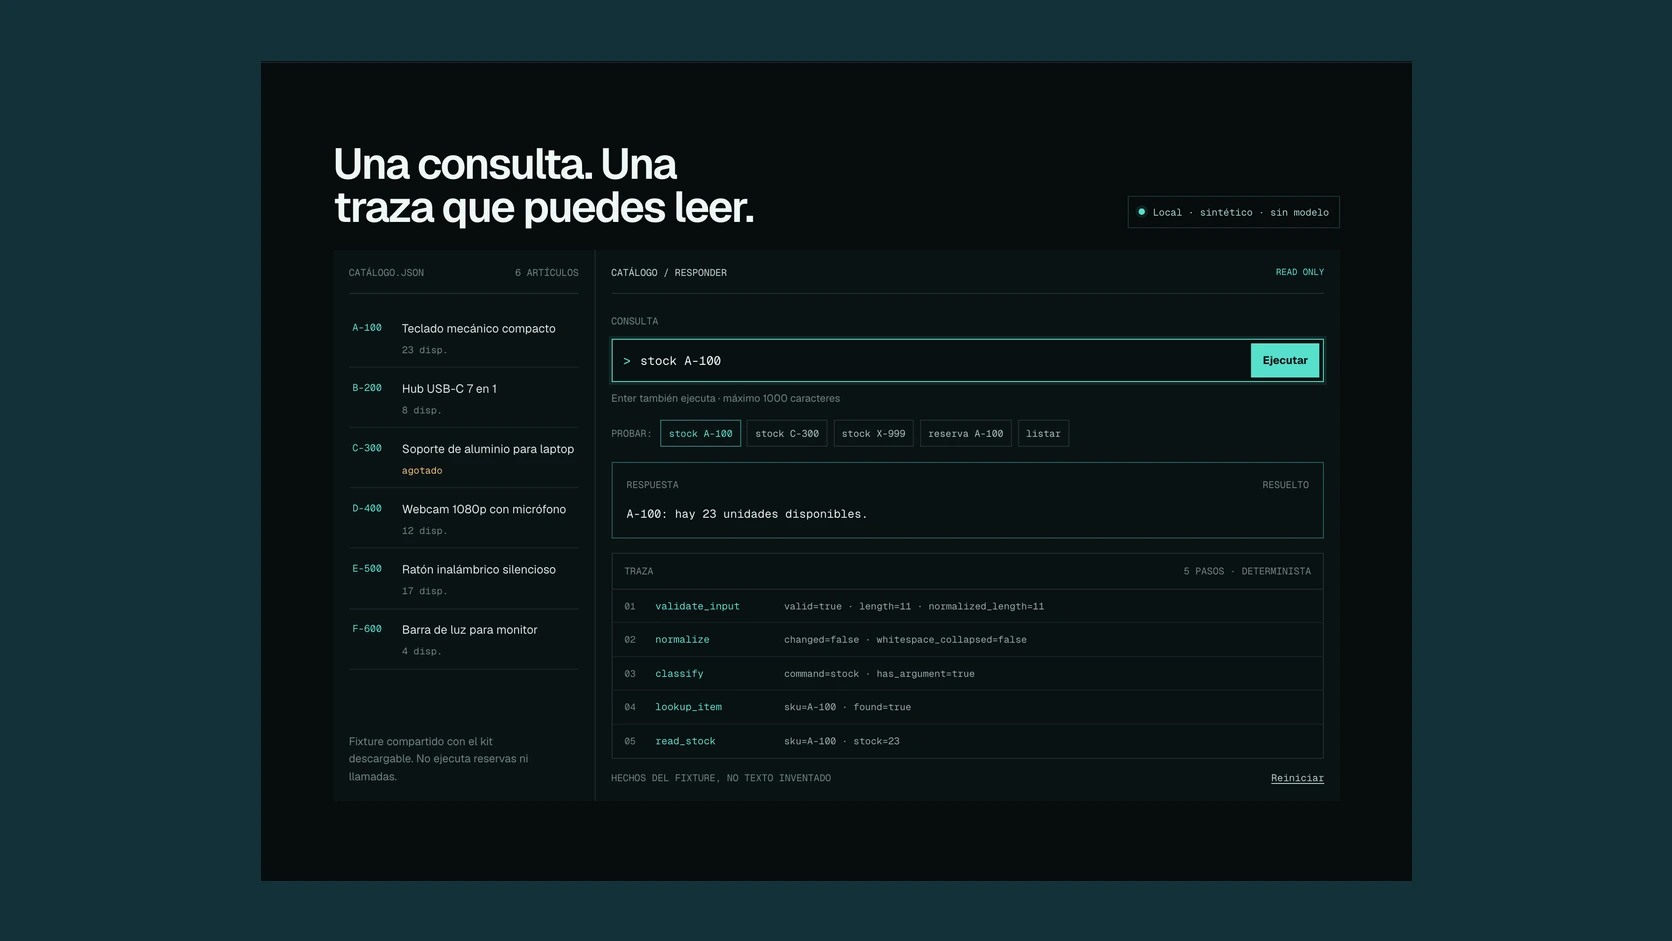Choose the 'stock X-999' sample query
The width and height of the screenshot is (1672, 941).
click(x=873, y=433)
